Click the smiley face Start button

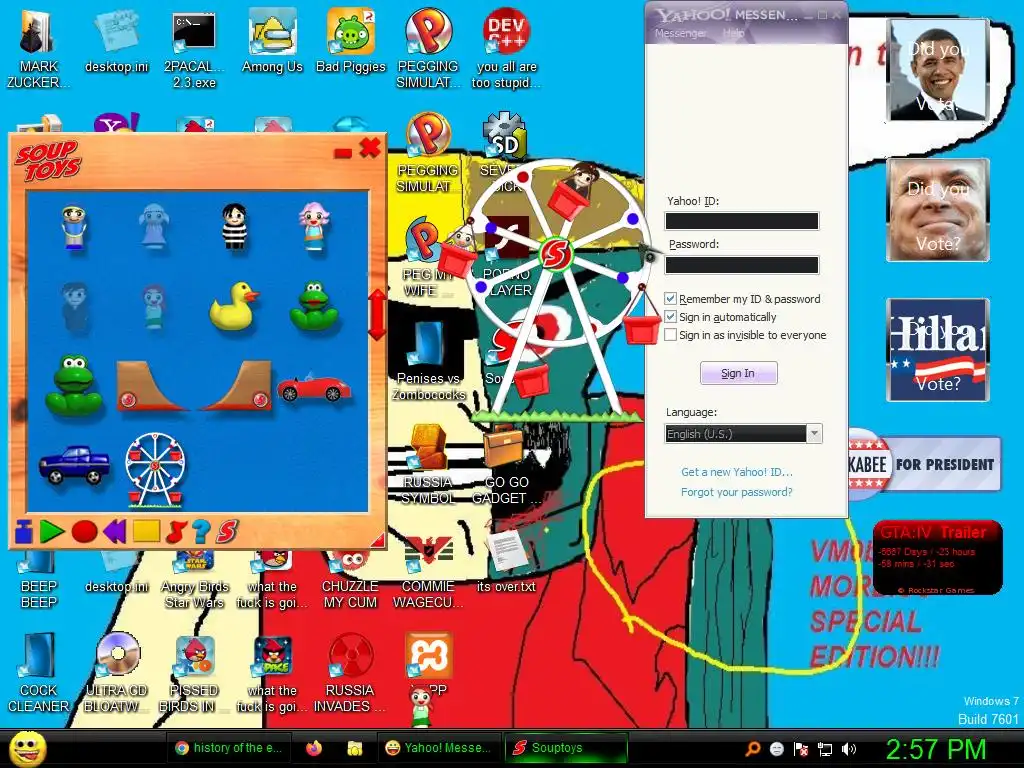click(27, 748)
